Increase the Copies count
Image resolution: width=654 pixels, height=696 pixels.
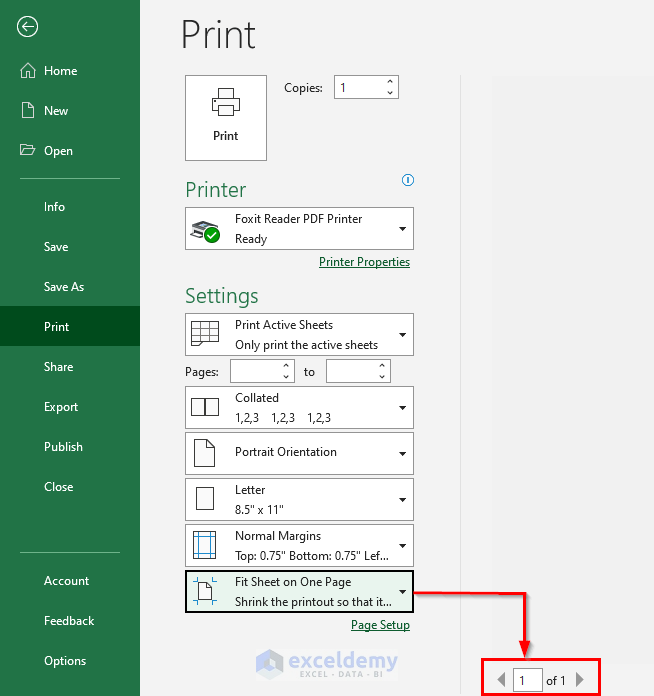coord(390,82)
